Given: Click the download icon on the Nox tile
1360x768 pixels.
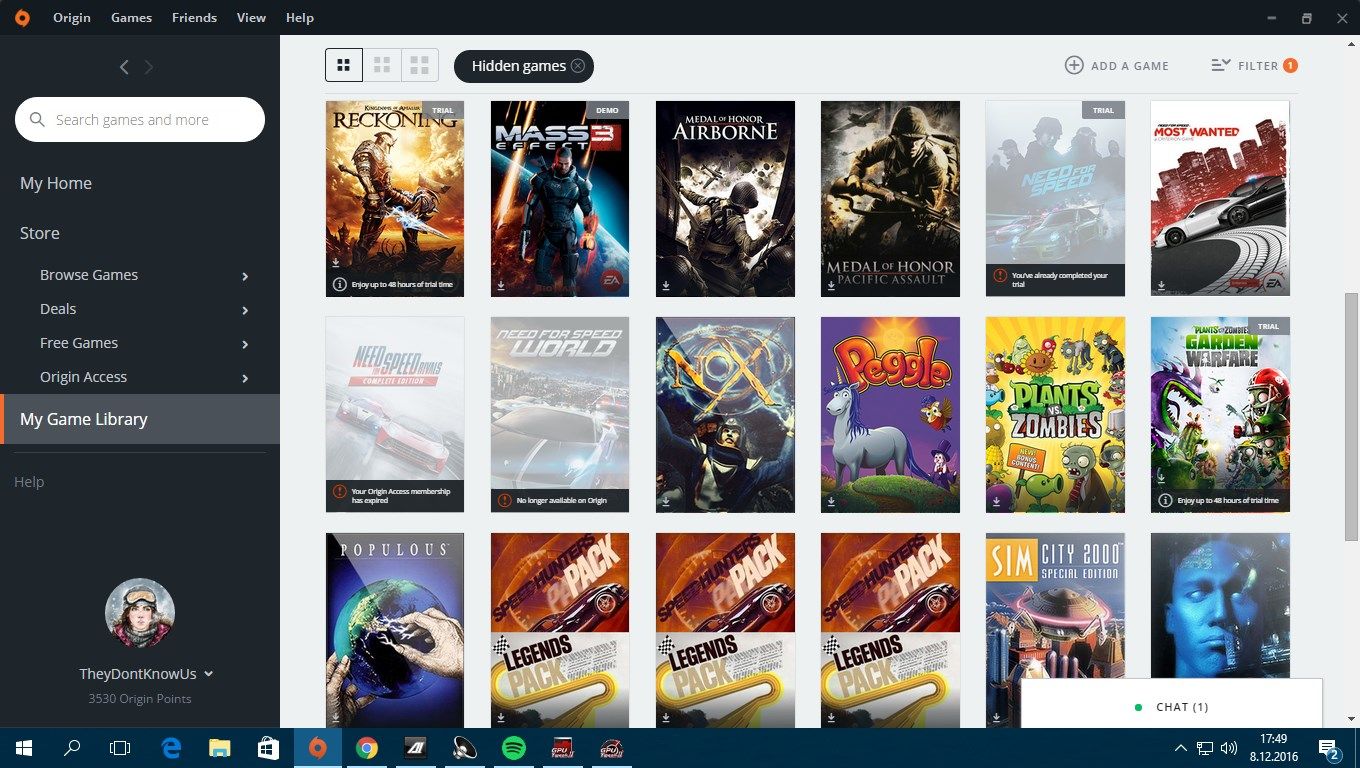Looking at the screenshot, I should click(x=665, y=502).
